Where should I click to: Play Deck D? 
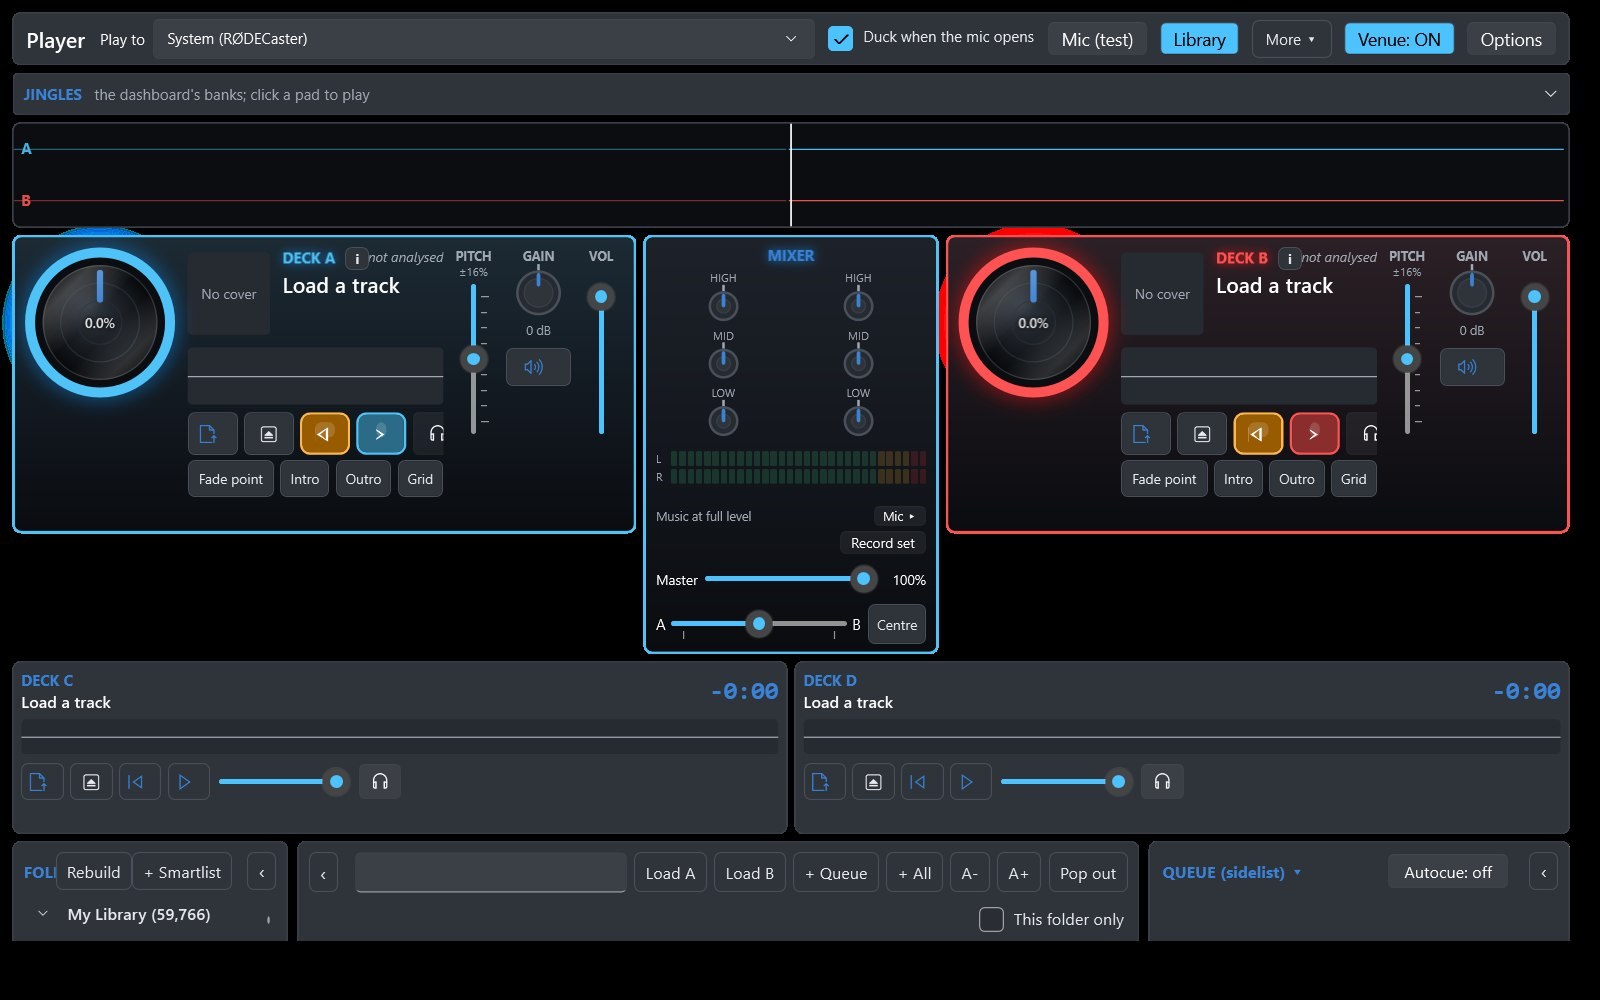pyautogui.click(x=971, y=782)
